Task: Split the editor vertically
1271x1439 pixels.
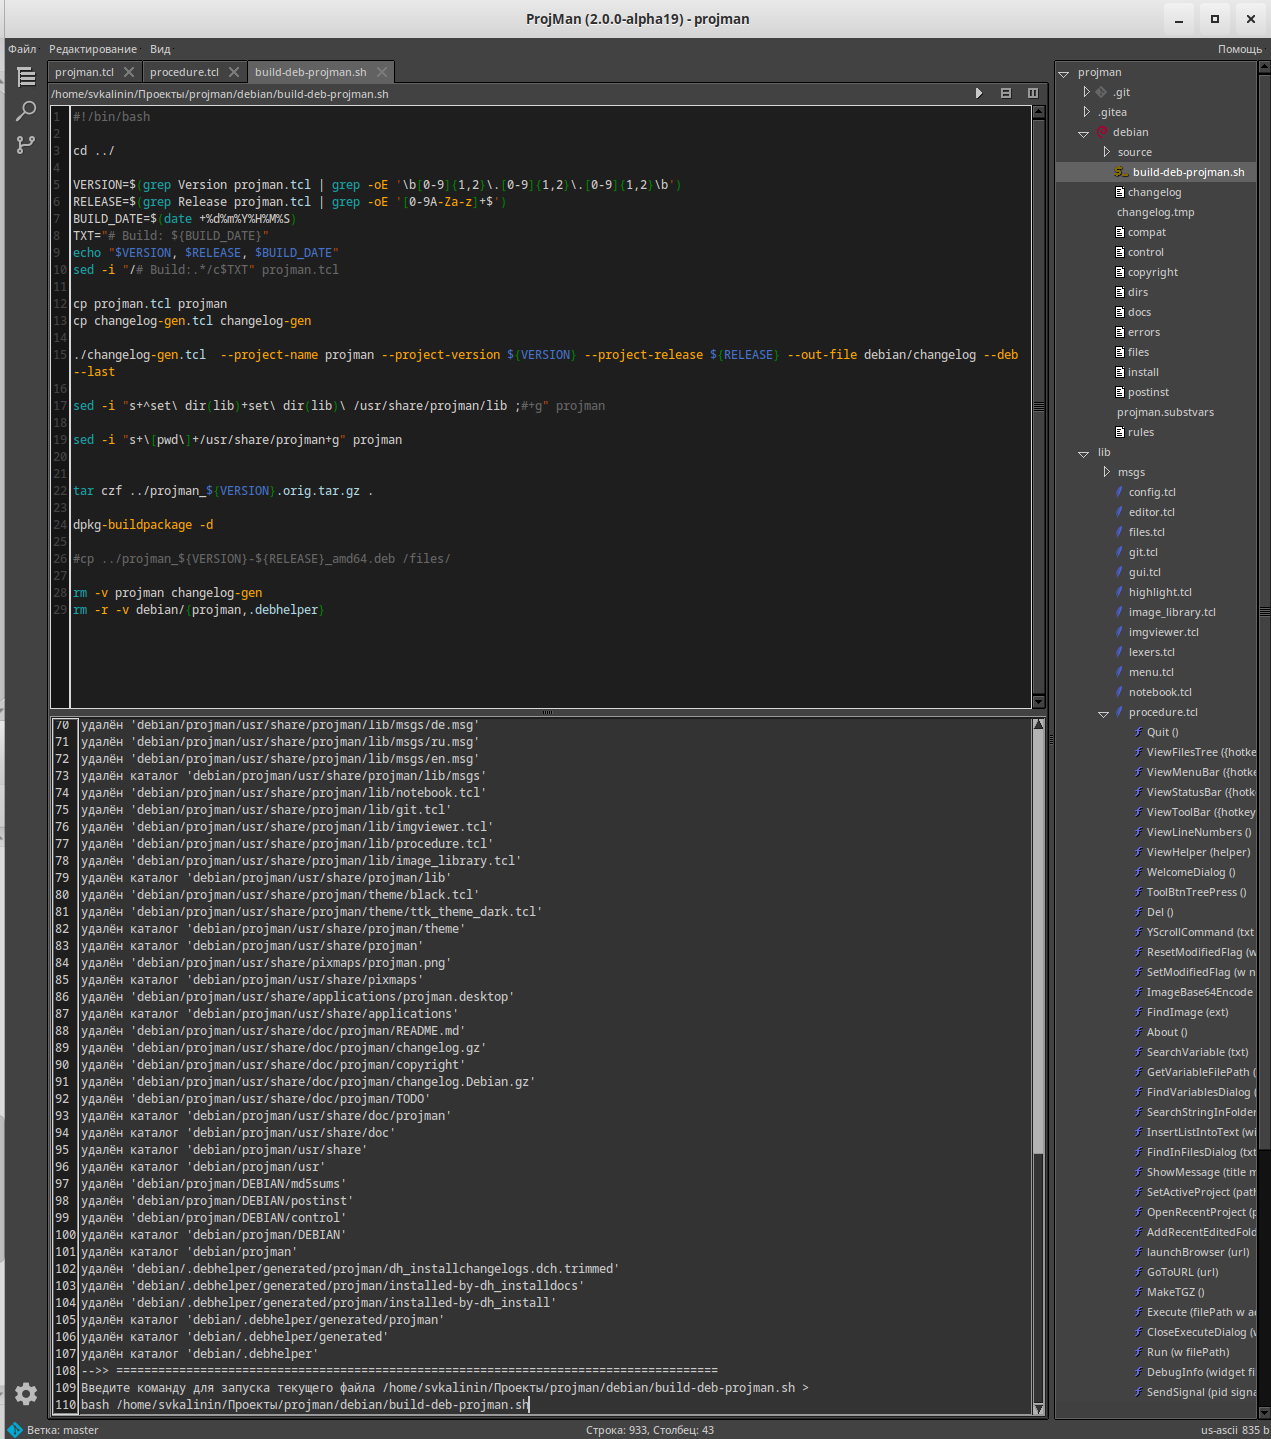Action: pos(1032,92)
